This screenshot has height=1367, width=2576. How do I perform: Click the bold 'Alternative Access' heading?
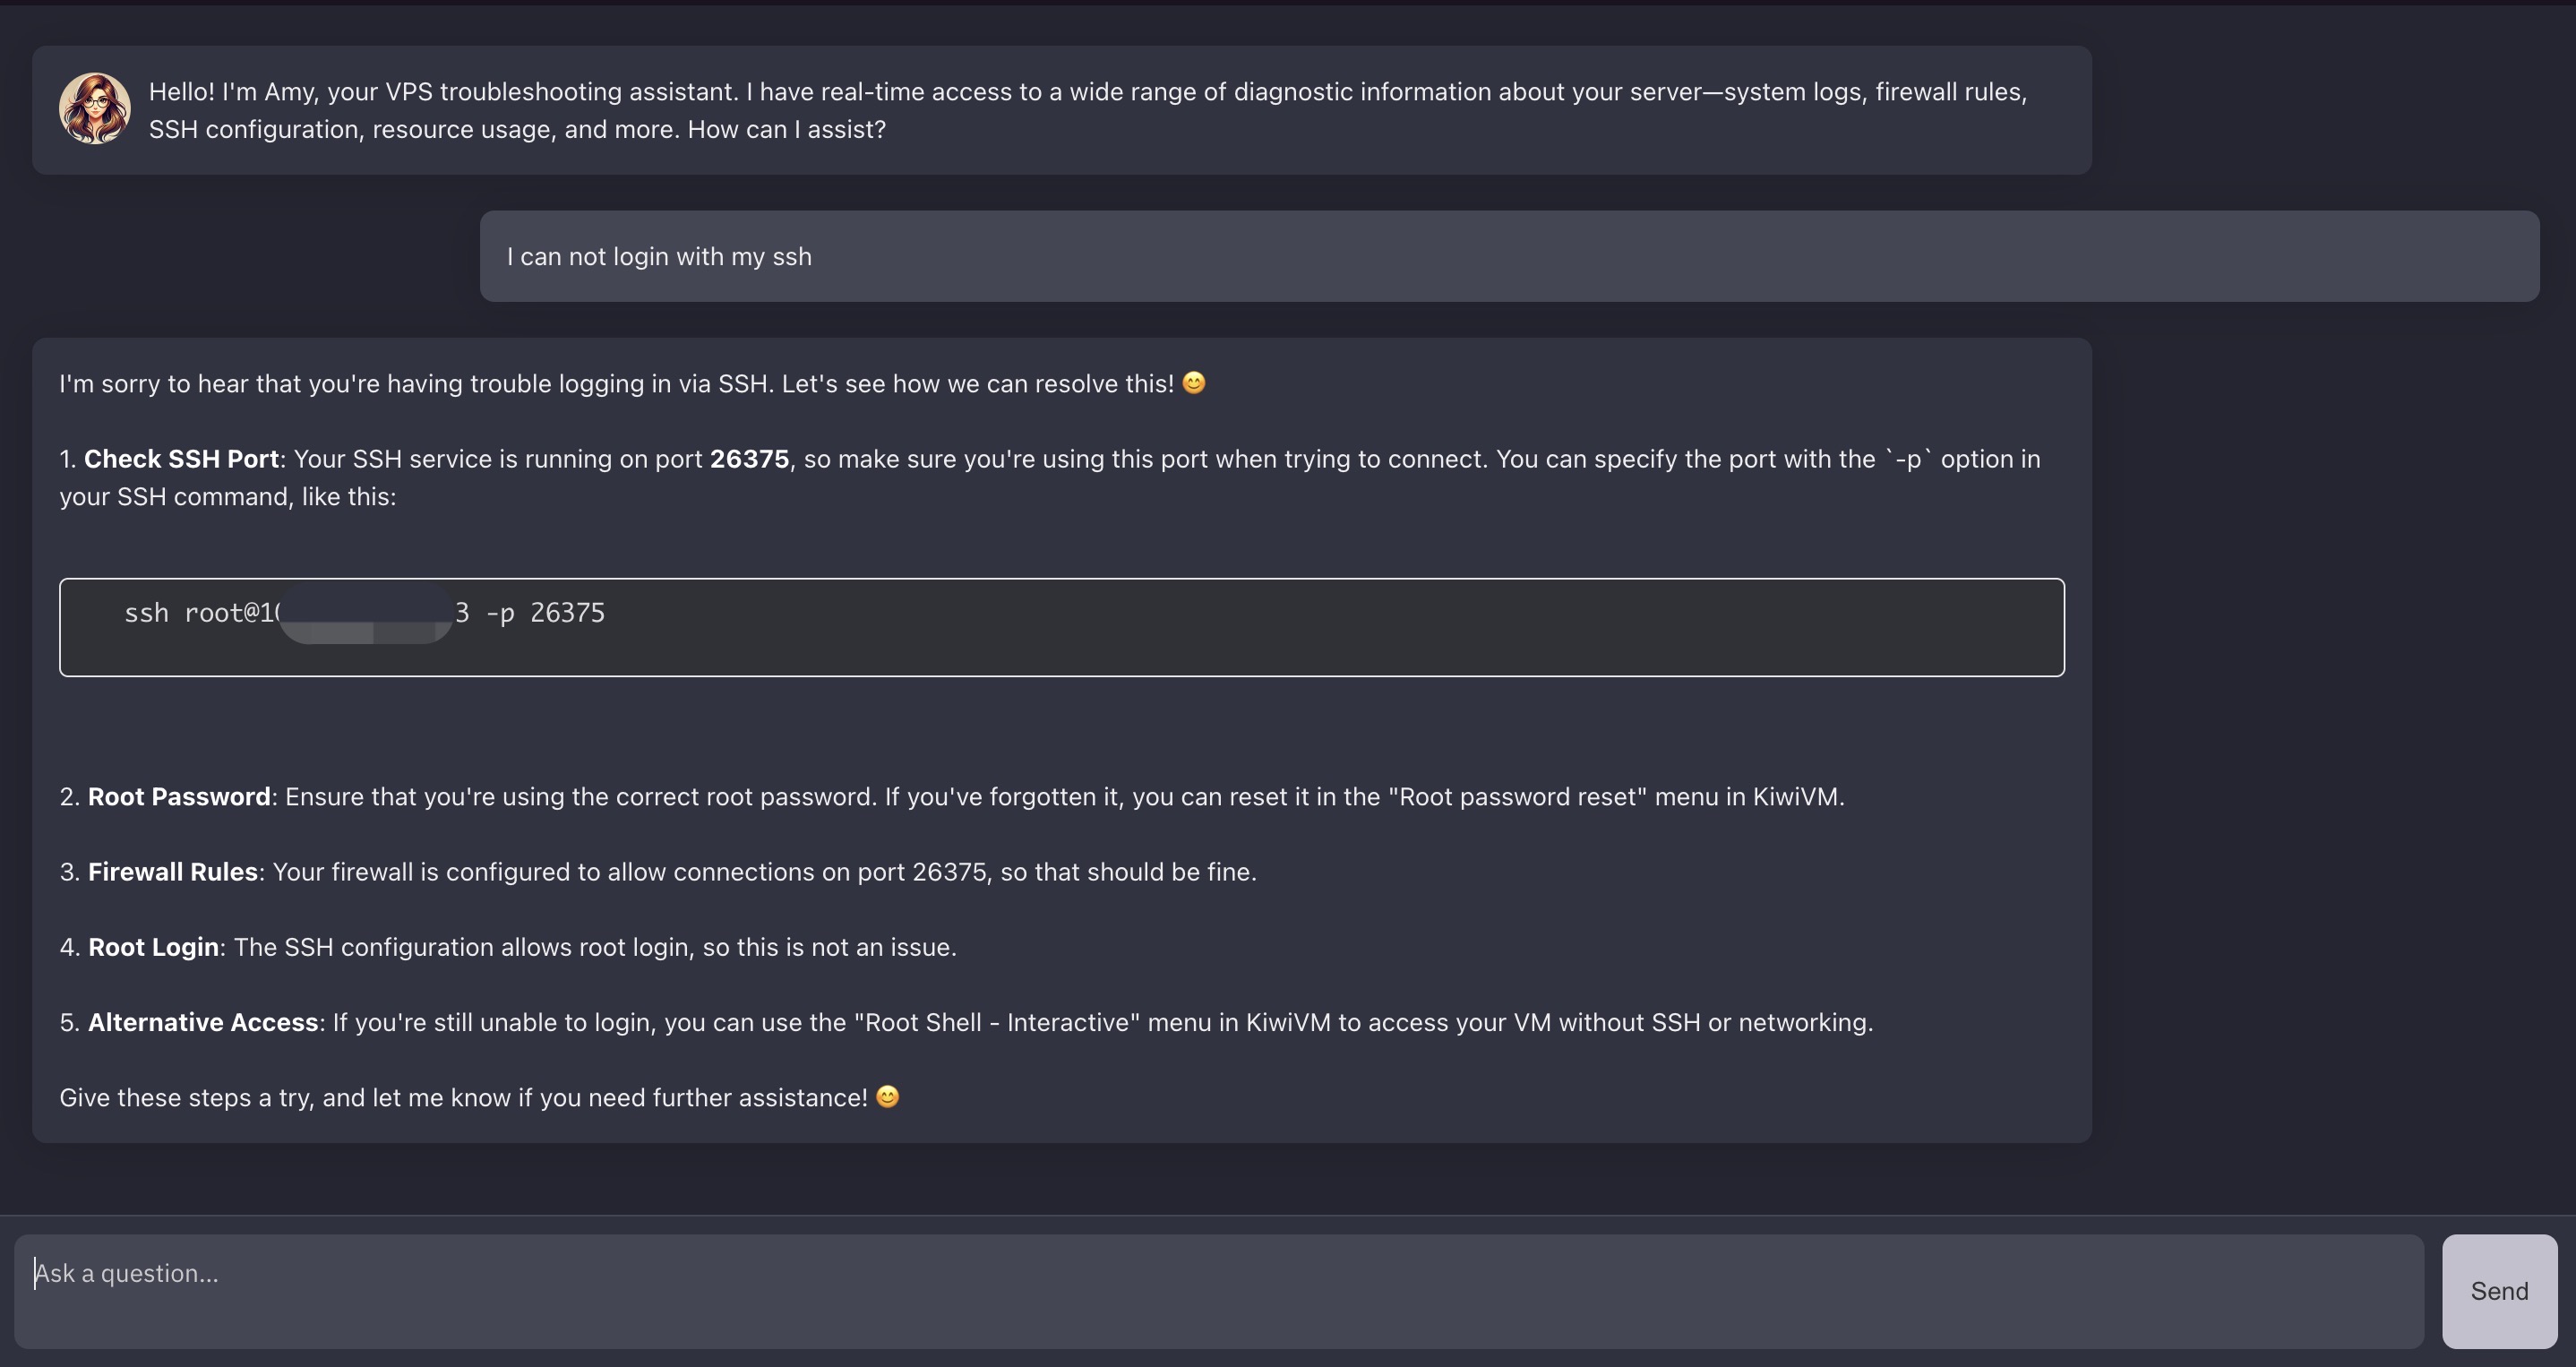click(x=203, y=1022)
